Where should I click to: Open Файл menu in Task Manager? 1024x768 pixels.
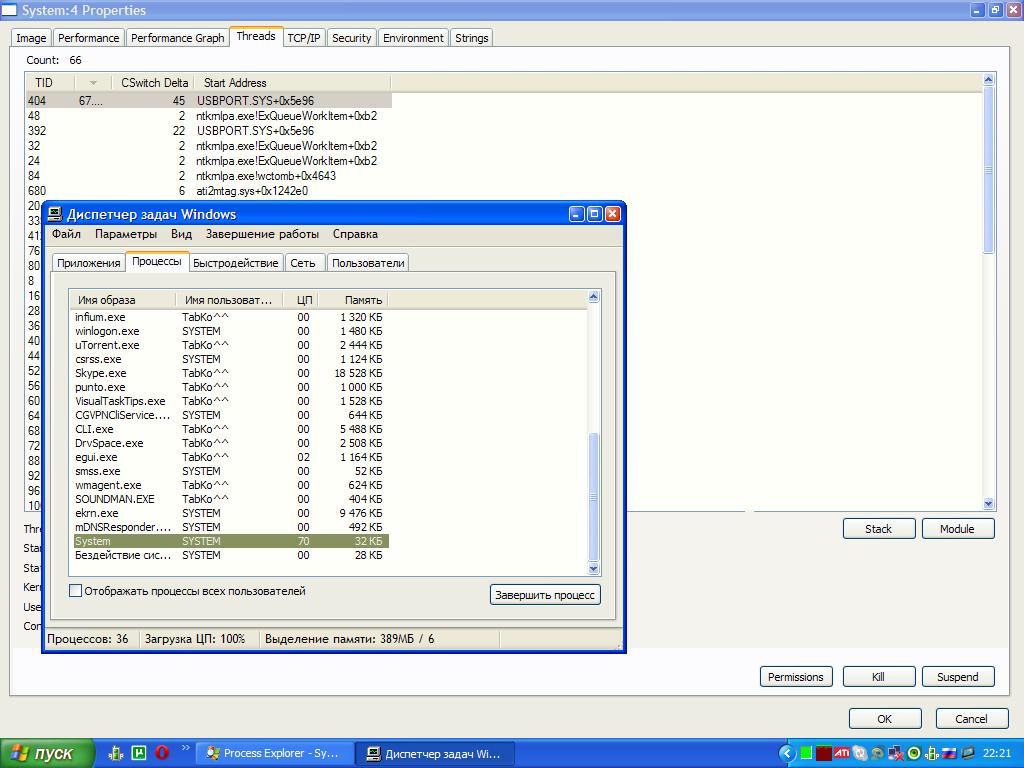point(66,234)
